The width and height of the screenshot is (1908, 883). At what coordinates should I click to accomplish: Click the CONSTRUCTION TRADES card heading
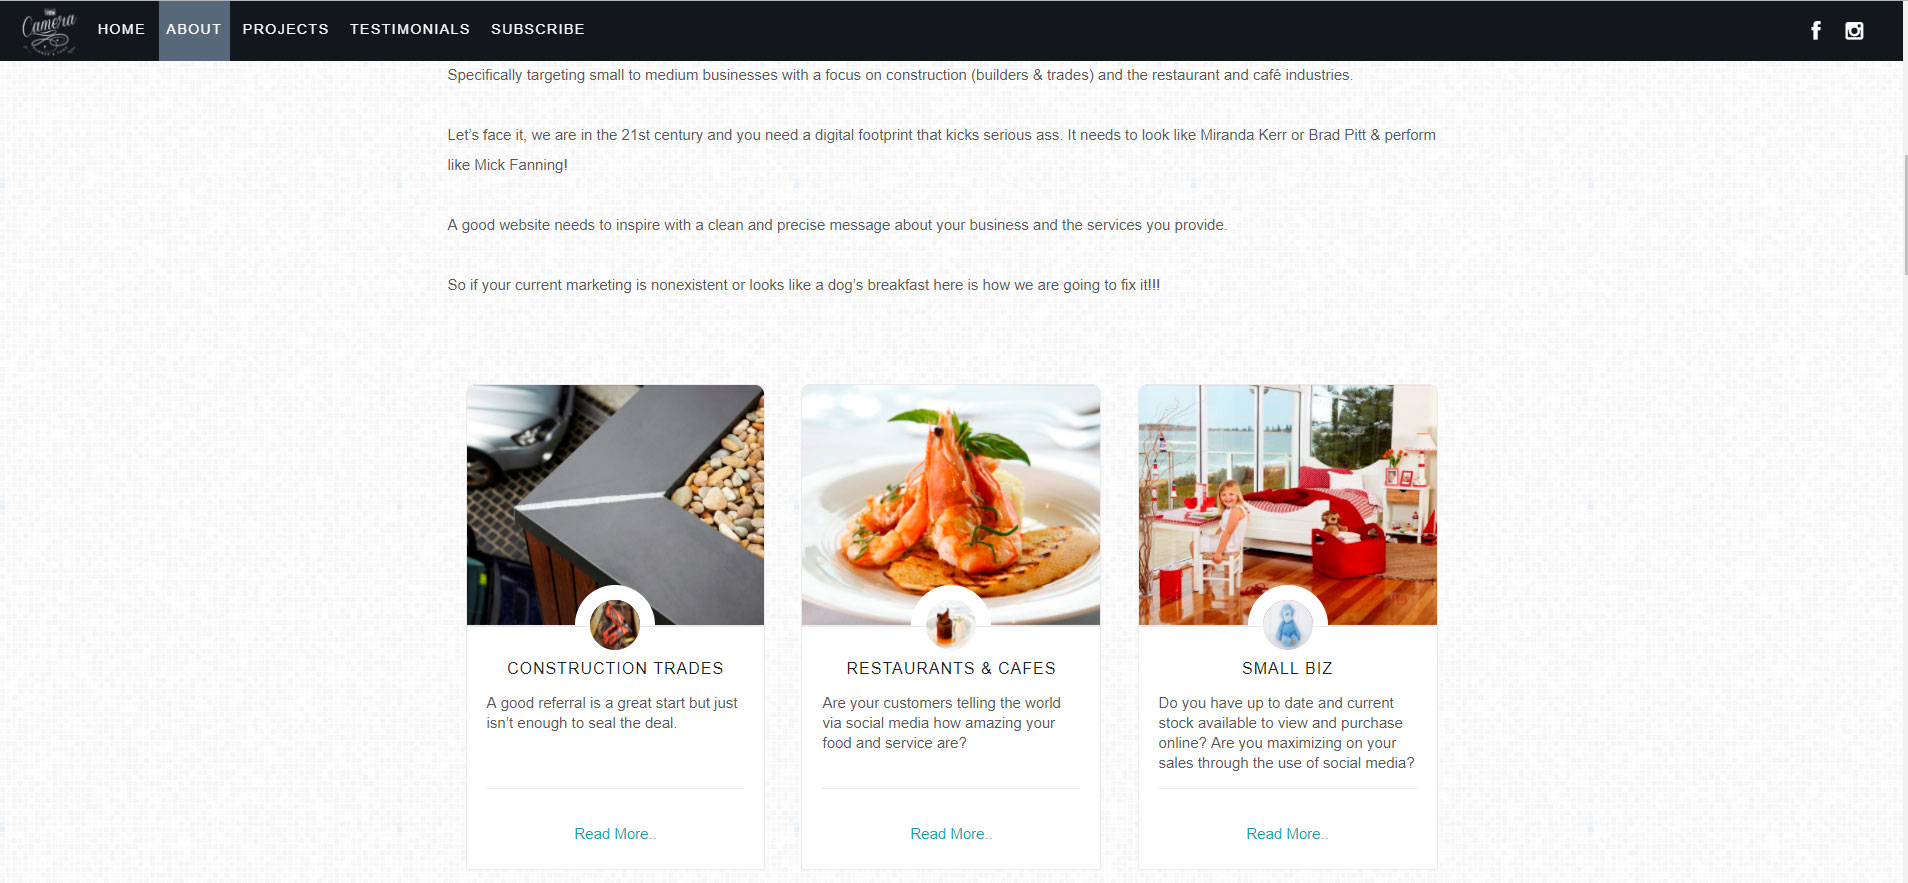[615, 668]
